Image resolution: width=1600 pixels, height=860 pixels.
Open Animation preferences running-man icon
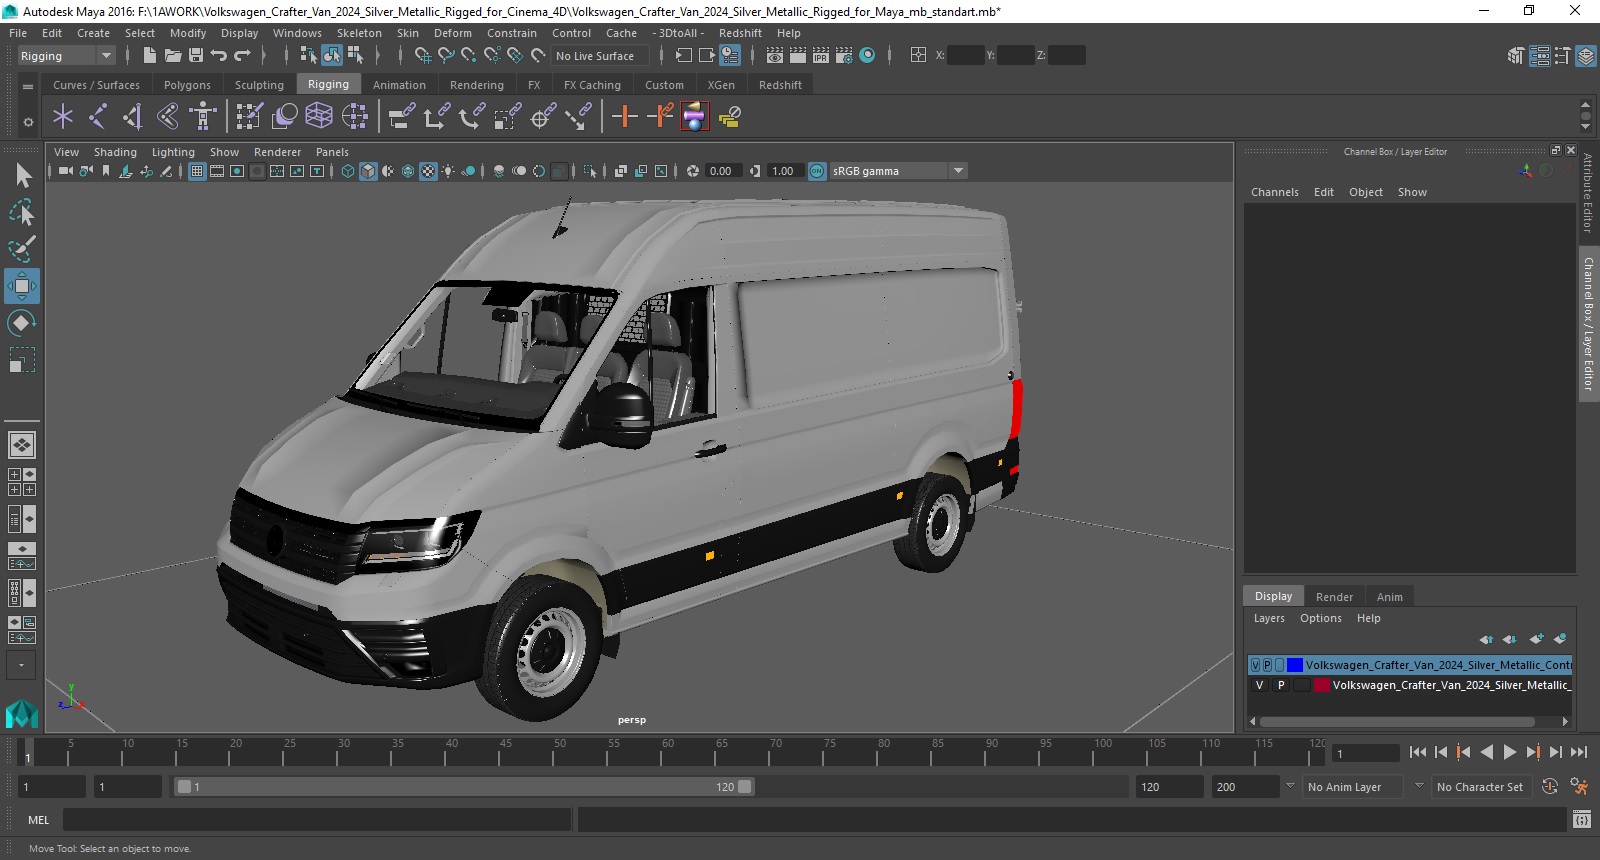pyautogui.click(x=1579, y=787)
